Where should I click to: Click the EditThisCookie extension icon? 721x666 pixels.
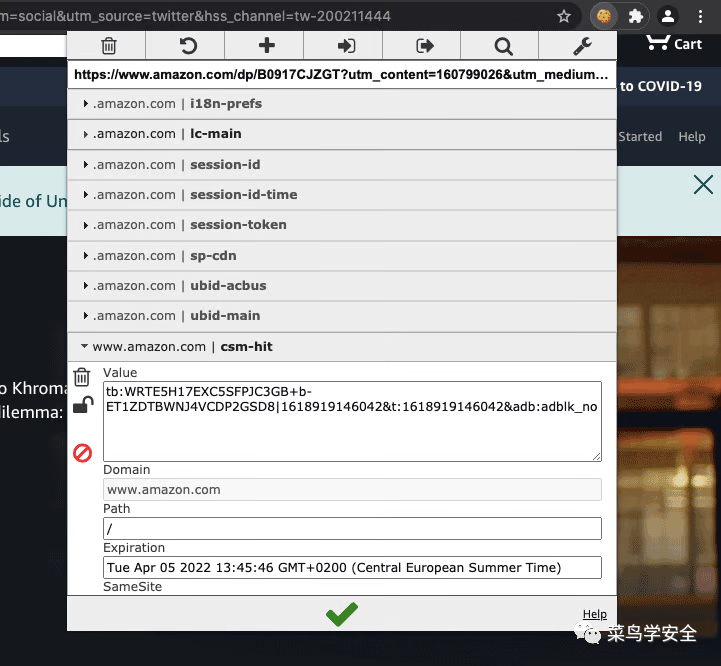604,17
